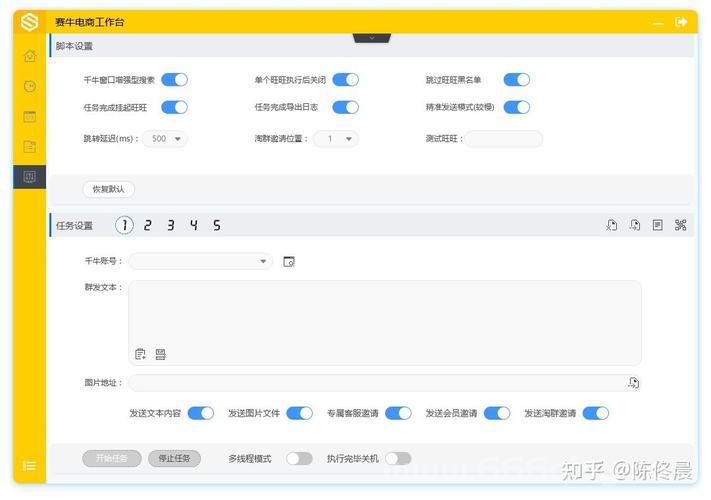Click the 赛牛 logo icon at top-left
This screenshot has height=500, width=711.
pos(29,22)
